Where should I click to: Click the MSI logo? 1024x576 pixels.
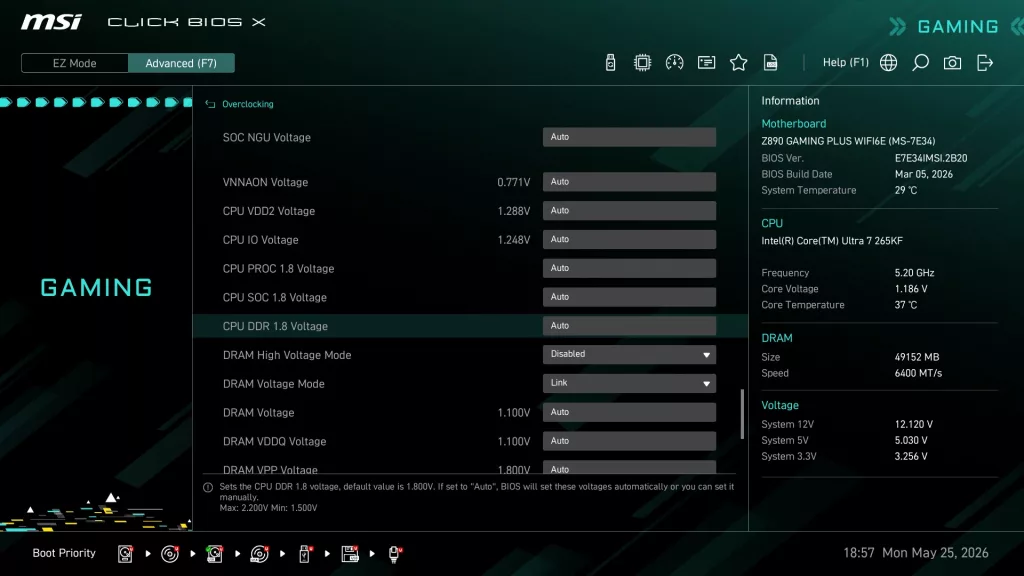coord(52,22)
